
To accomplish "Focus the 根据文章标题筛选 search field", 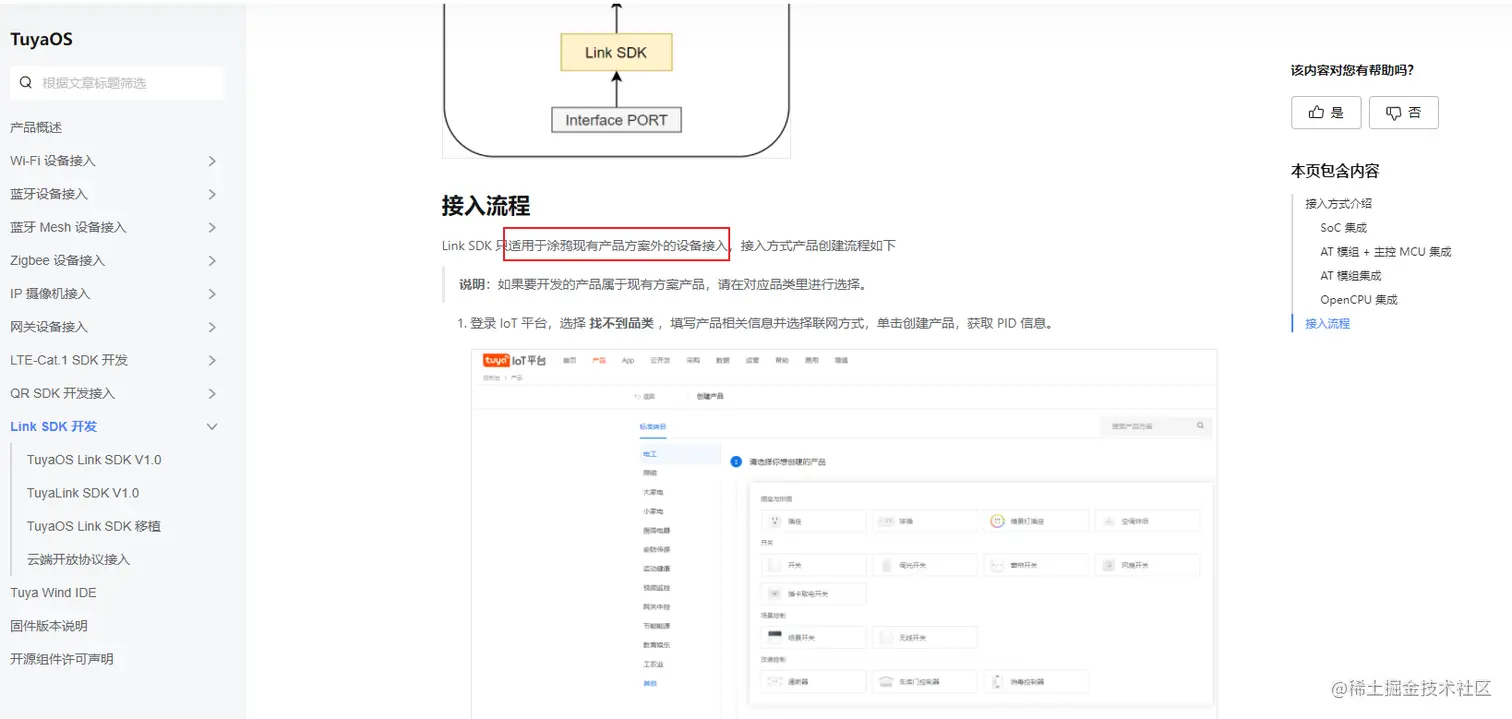I will (x=117, y=83).
